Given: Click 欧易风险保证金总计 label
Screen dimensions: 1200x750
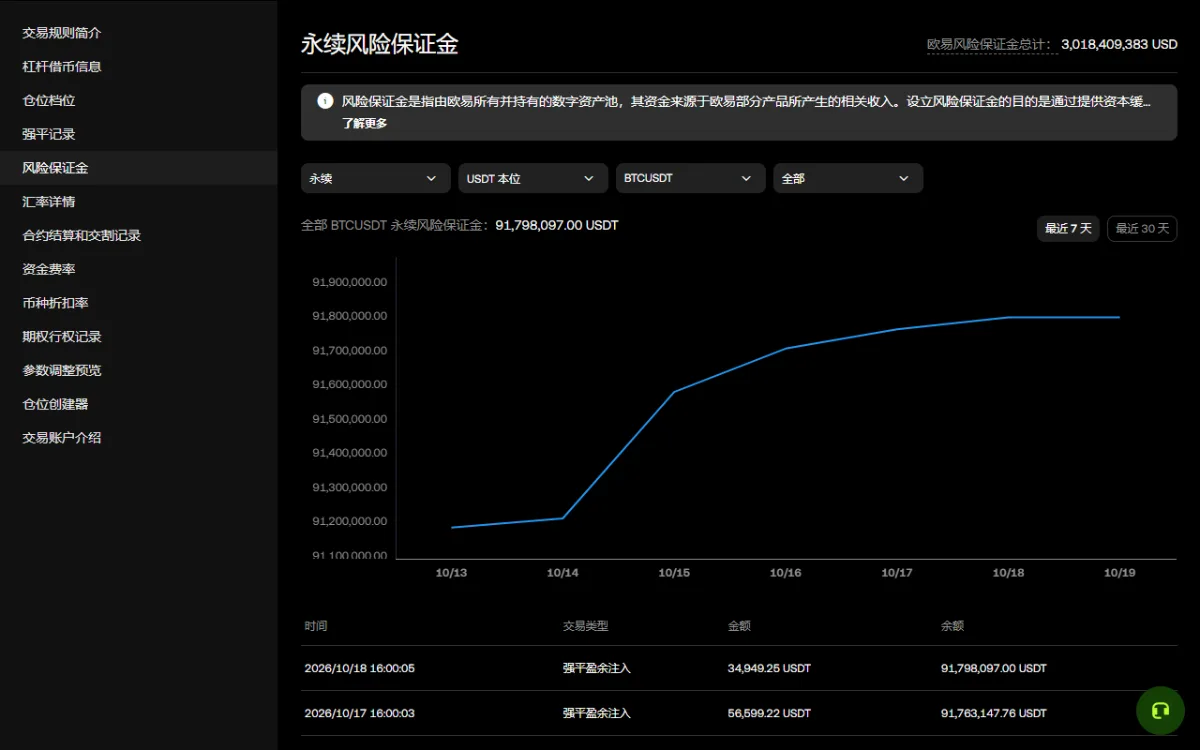Looking at the screenshot, I should (x=989, y=45).
